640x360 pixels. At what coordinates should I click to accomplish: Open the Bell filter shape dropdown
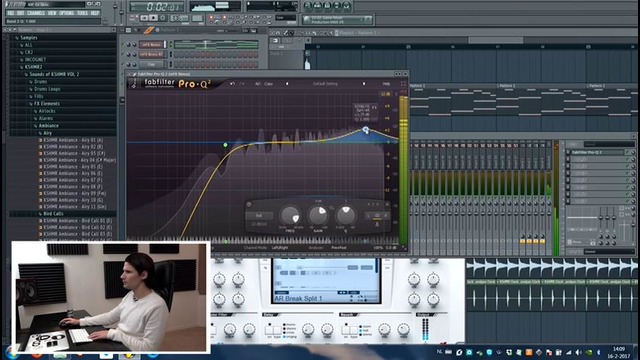(x=259, y=216)
